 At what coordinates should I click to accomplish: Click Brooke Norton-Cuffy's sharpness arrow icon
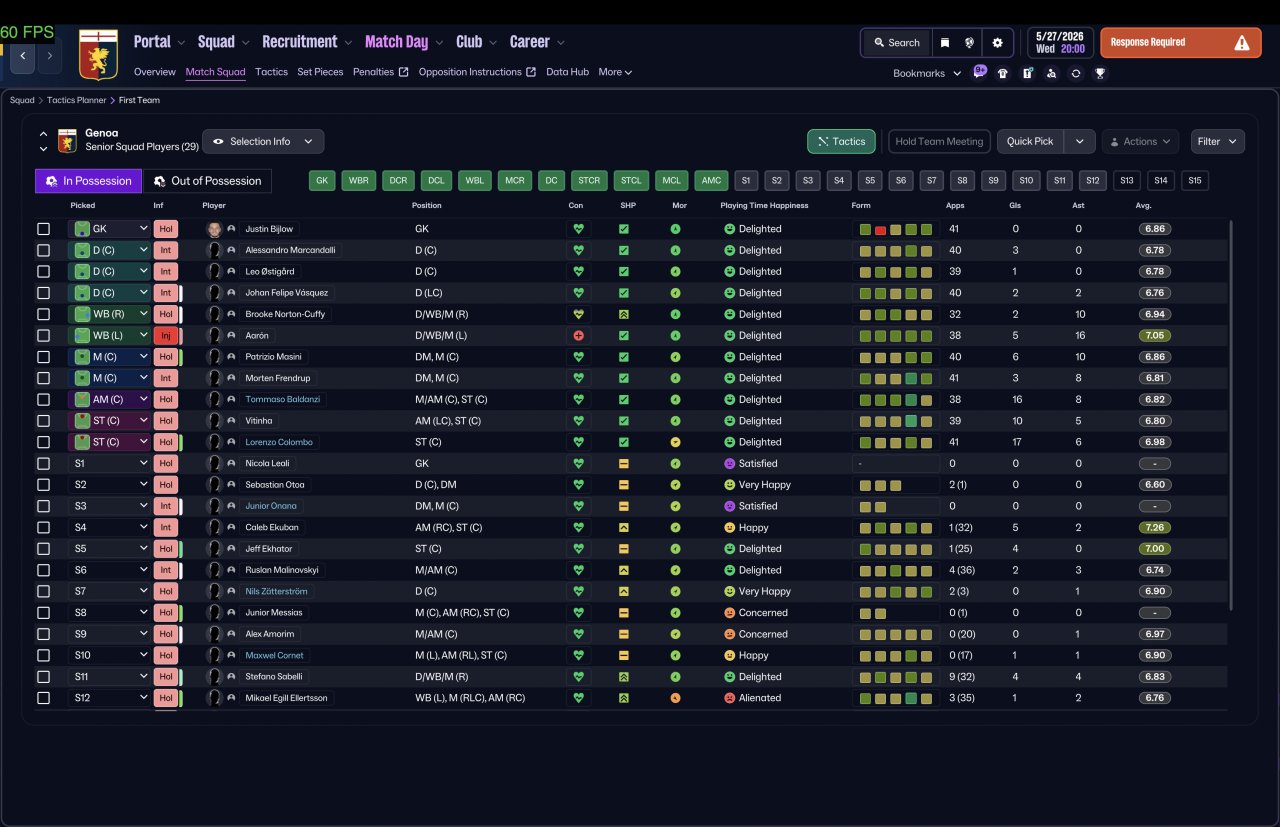pos(624,314)
